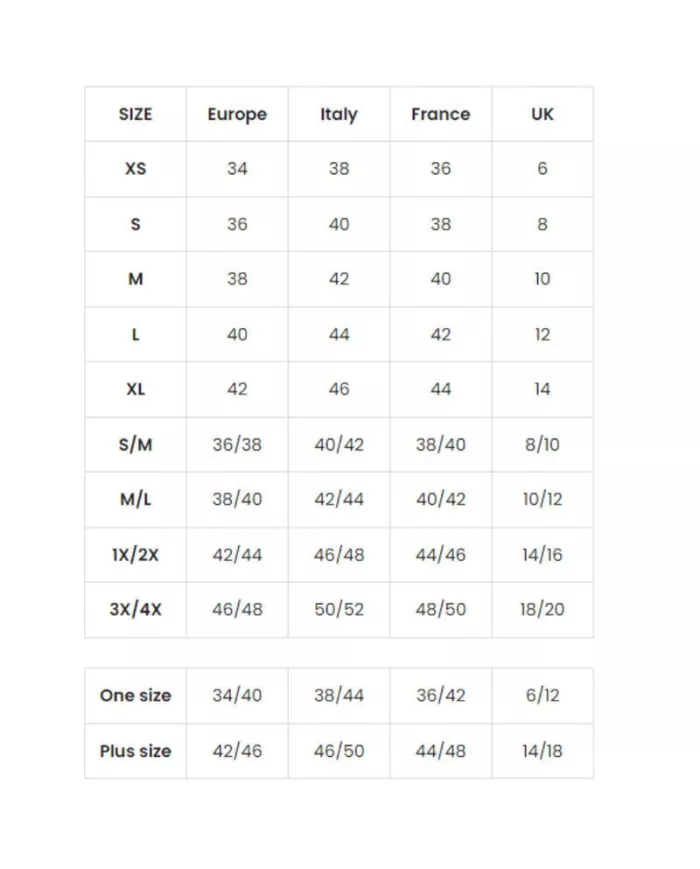Click Europe value 36/38 in S/M row

point(237,444)
